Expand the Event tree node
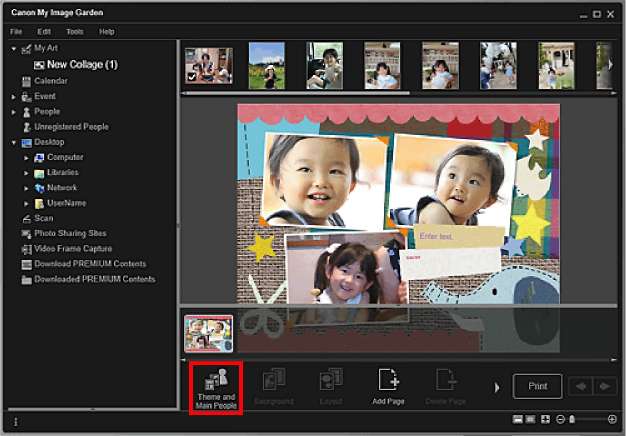The image size is (626, 436). coord(14,97)
